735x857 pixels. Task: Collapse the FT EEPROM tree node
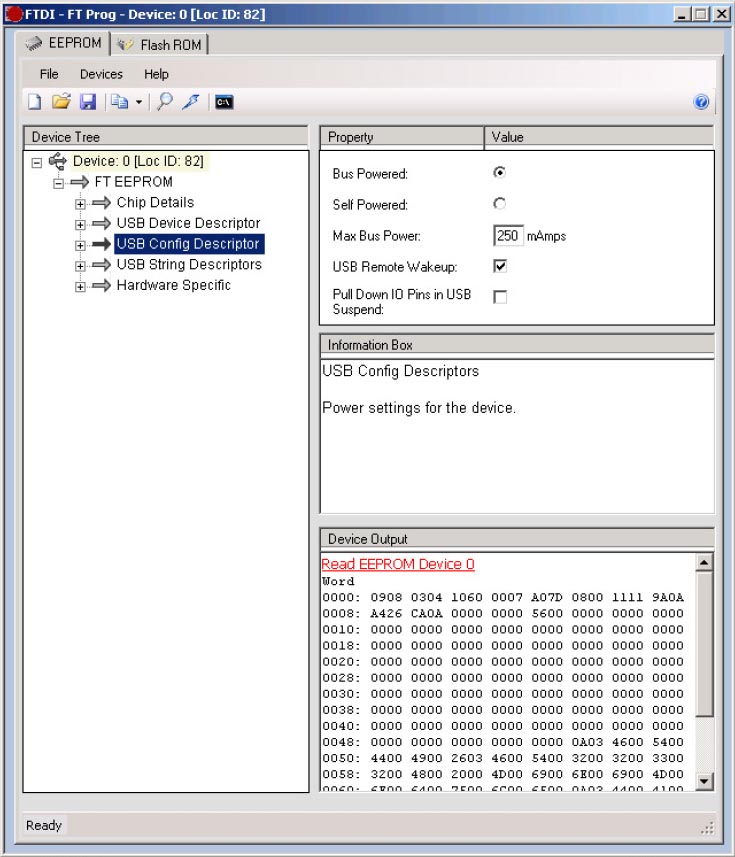coord(58,184)
